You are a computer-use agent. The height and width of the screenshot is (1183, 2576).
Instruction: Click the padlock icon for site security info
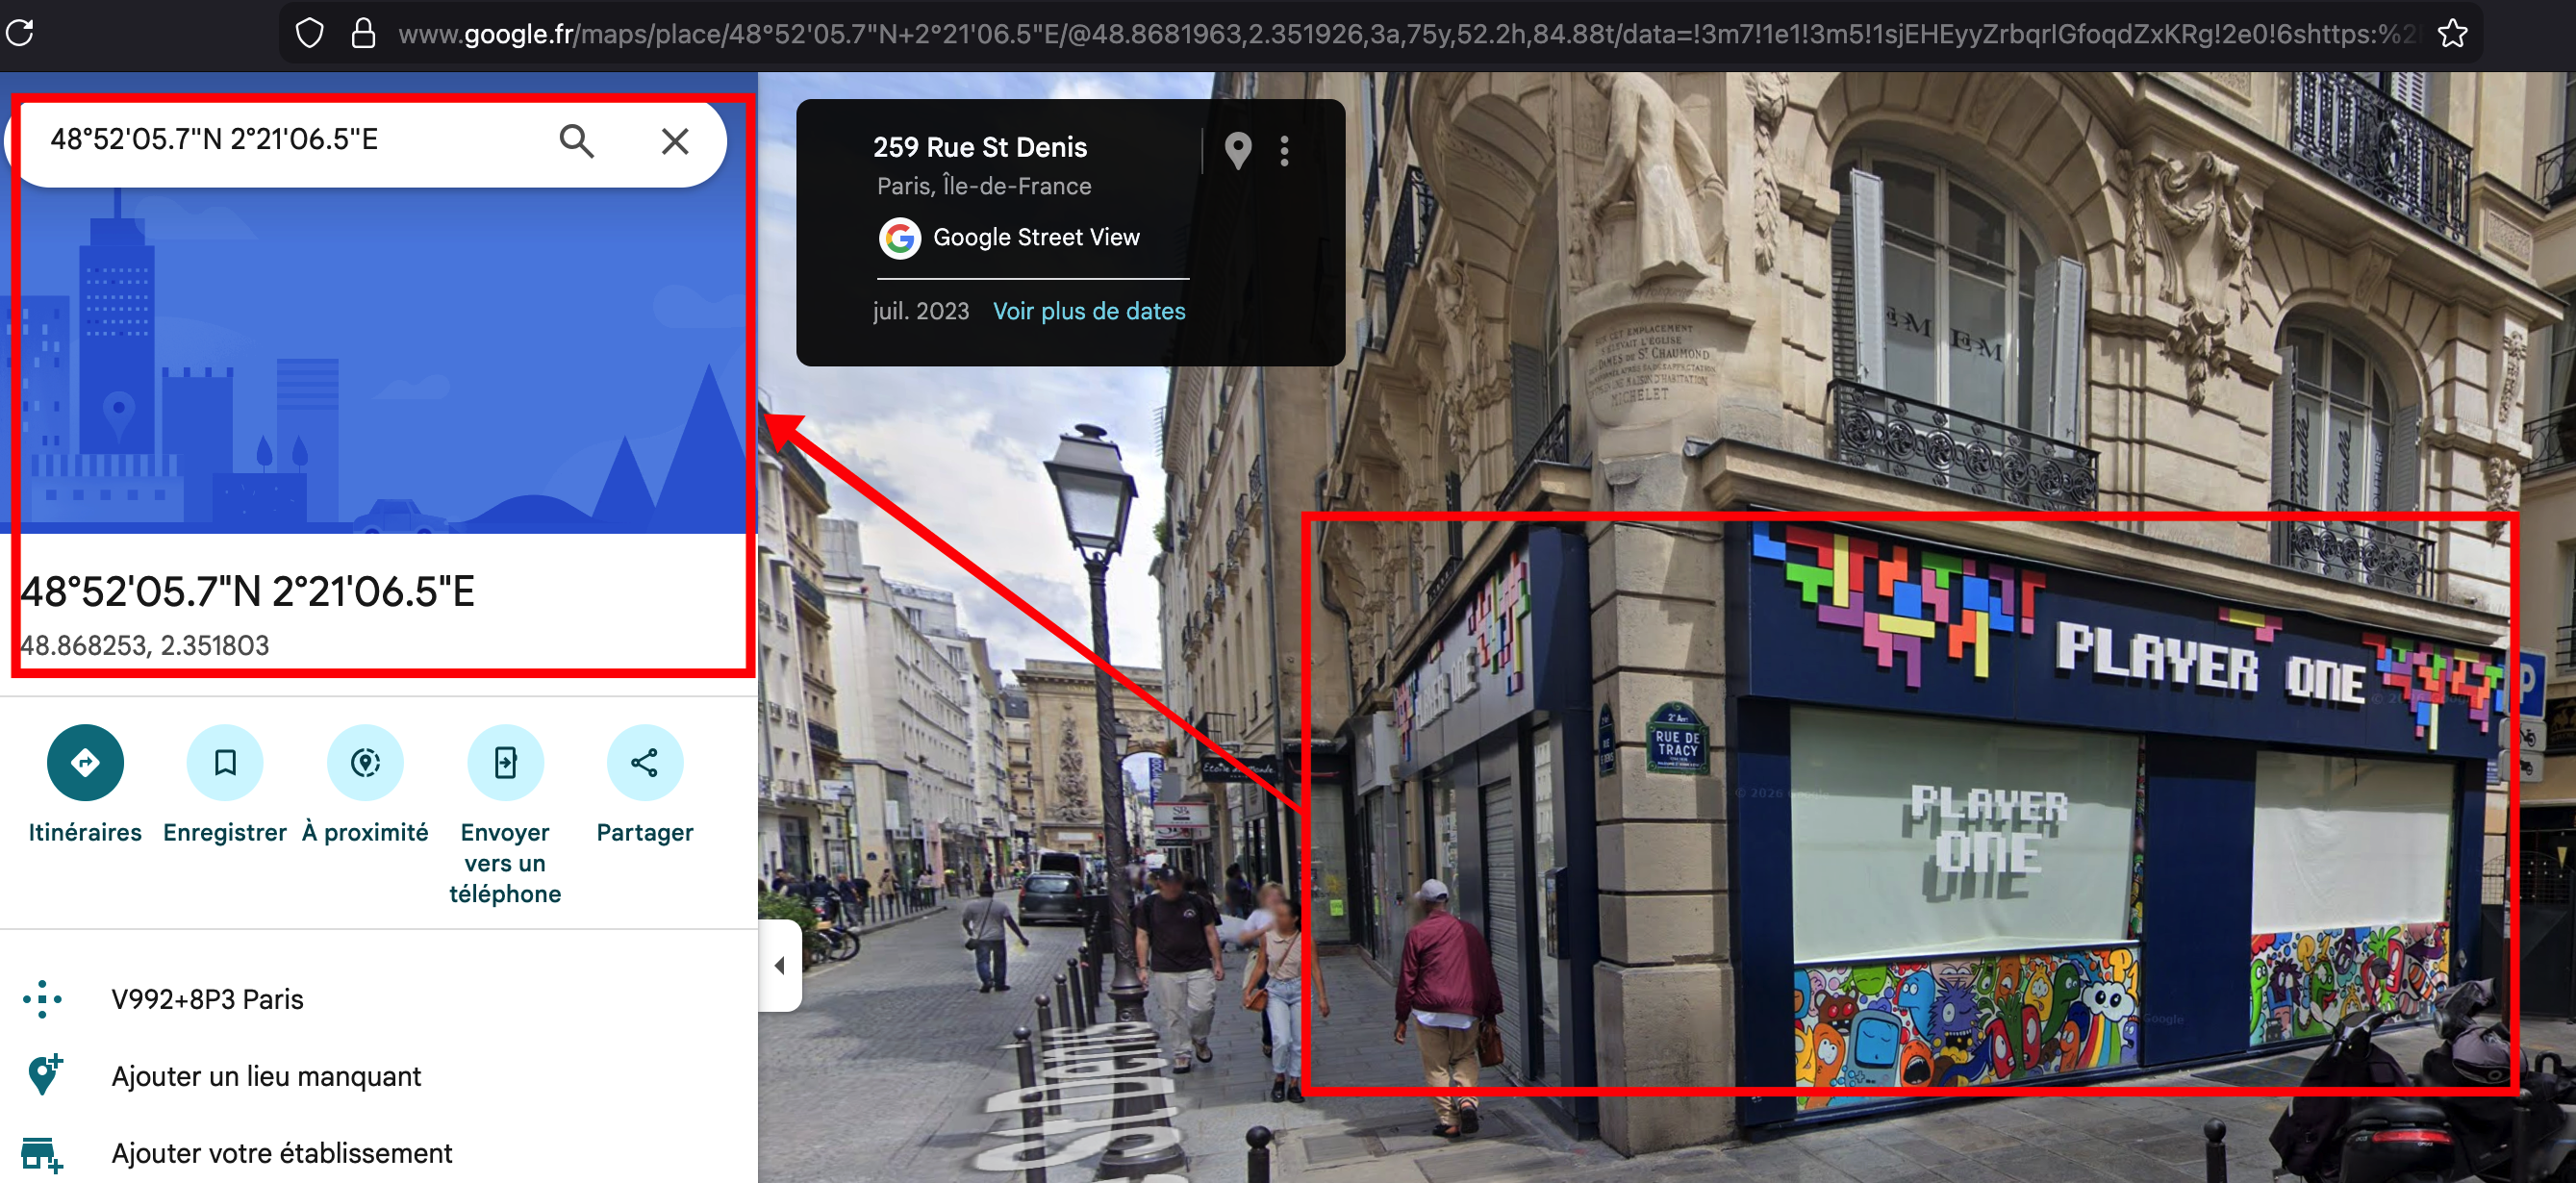point(363,31)
